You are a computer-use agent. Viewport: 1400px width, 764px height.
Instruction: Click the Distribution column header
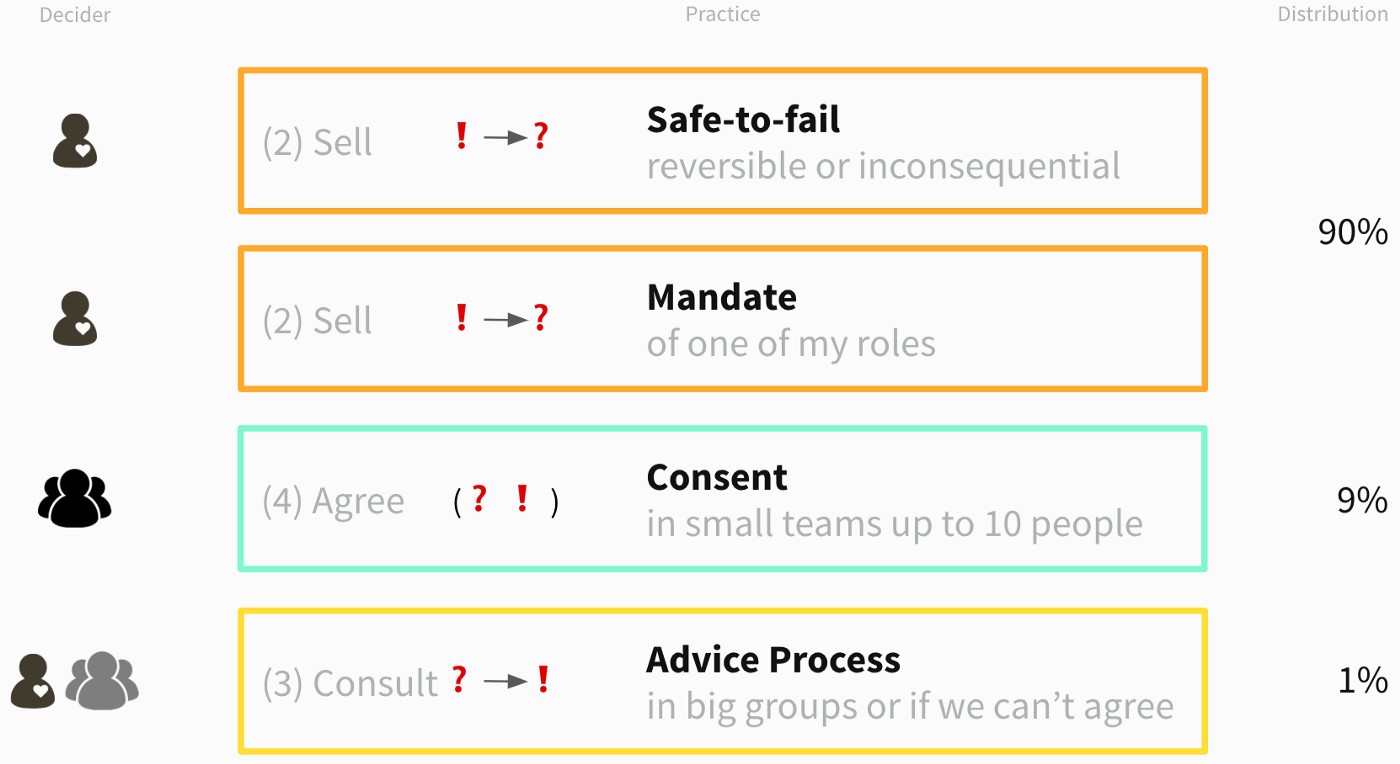[x=1333, y=15]
